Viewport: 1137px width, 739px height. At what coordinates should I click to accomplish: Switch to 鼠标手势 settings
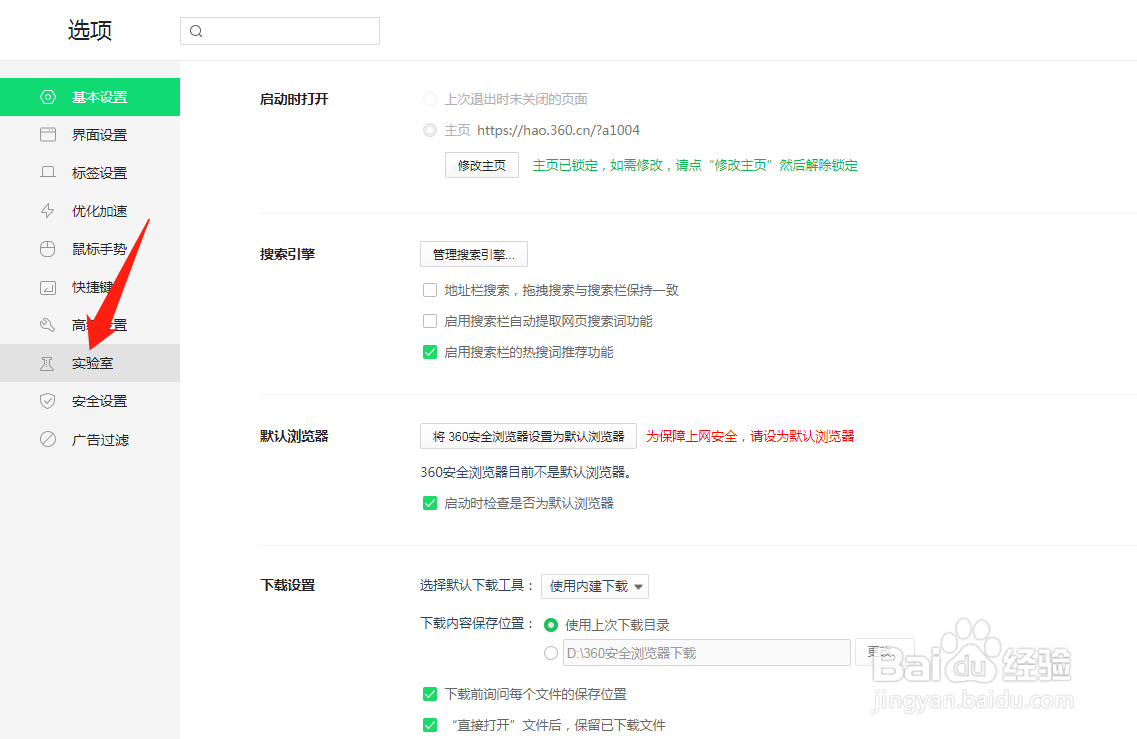click(90, 249)
